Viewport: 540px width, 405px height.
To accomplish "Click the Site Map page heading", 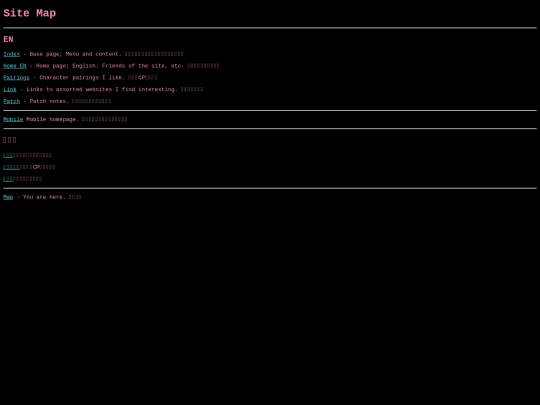I will click(x=30, y=13).
